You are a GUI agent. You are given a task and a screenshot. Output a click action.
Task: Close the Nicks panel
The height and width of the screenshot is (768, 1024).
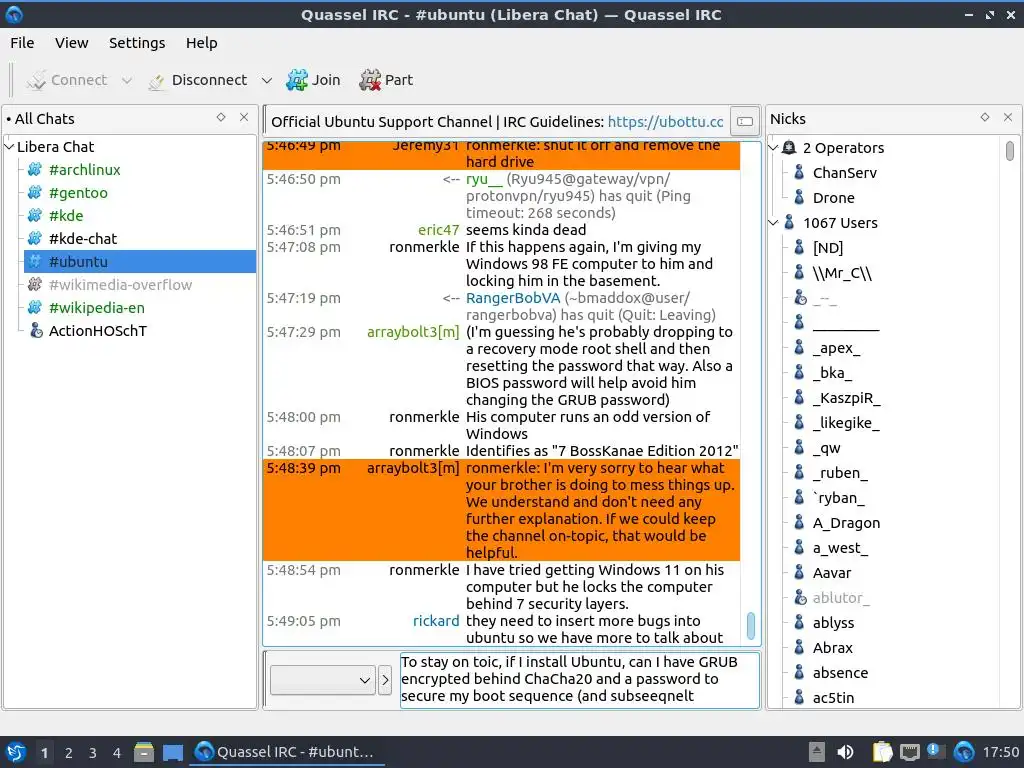tap(1008, 117)
